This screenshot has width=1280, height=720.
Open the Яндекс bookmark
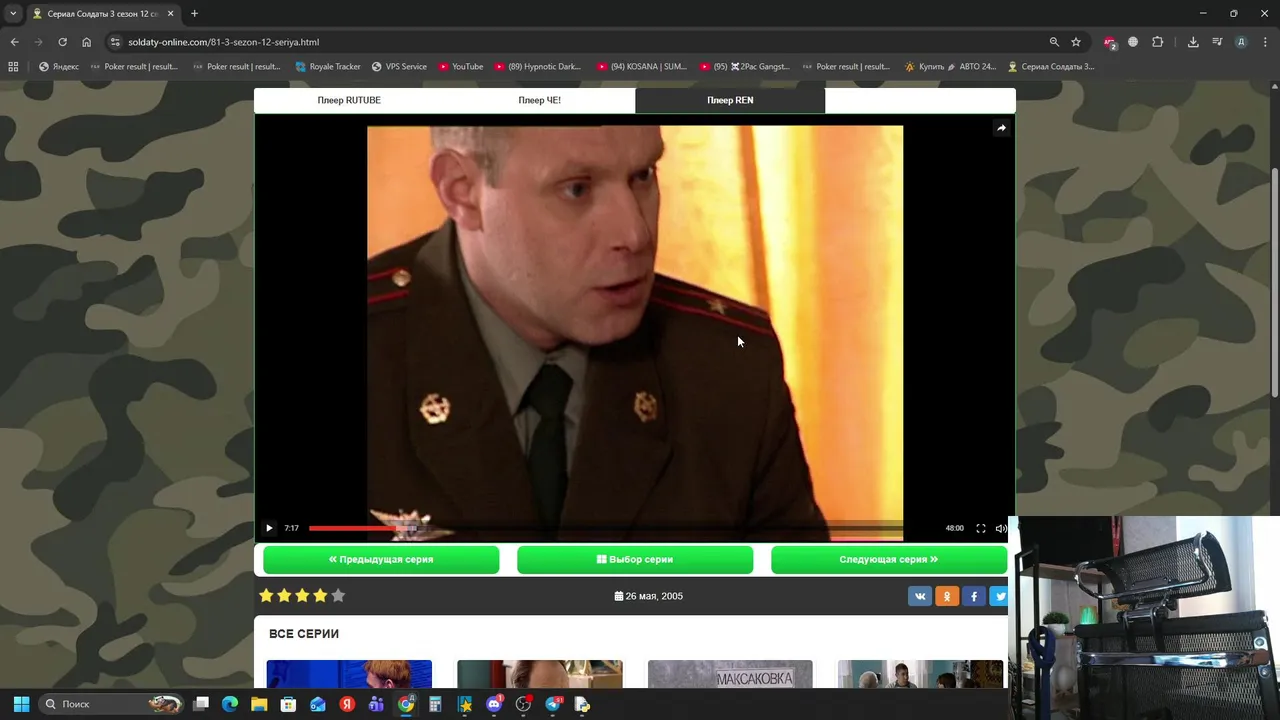pos(59,67)
